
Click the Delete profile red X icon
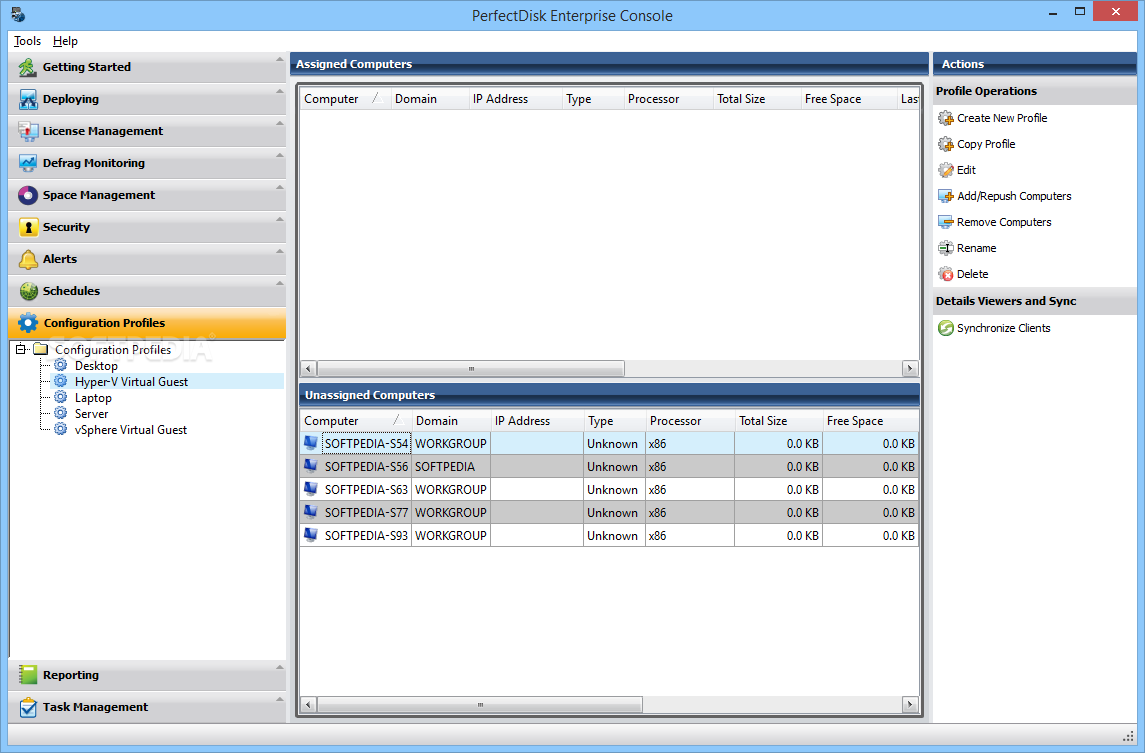click(x=946, y=274)
